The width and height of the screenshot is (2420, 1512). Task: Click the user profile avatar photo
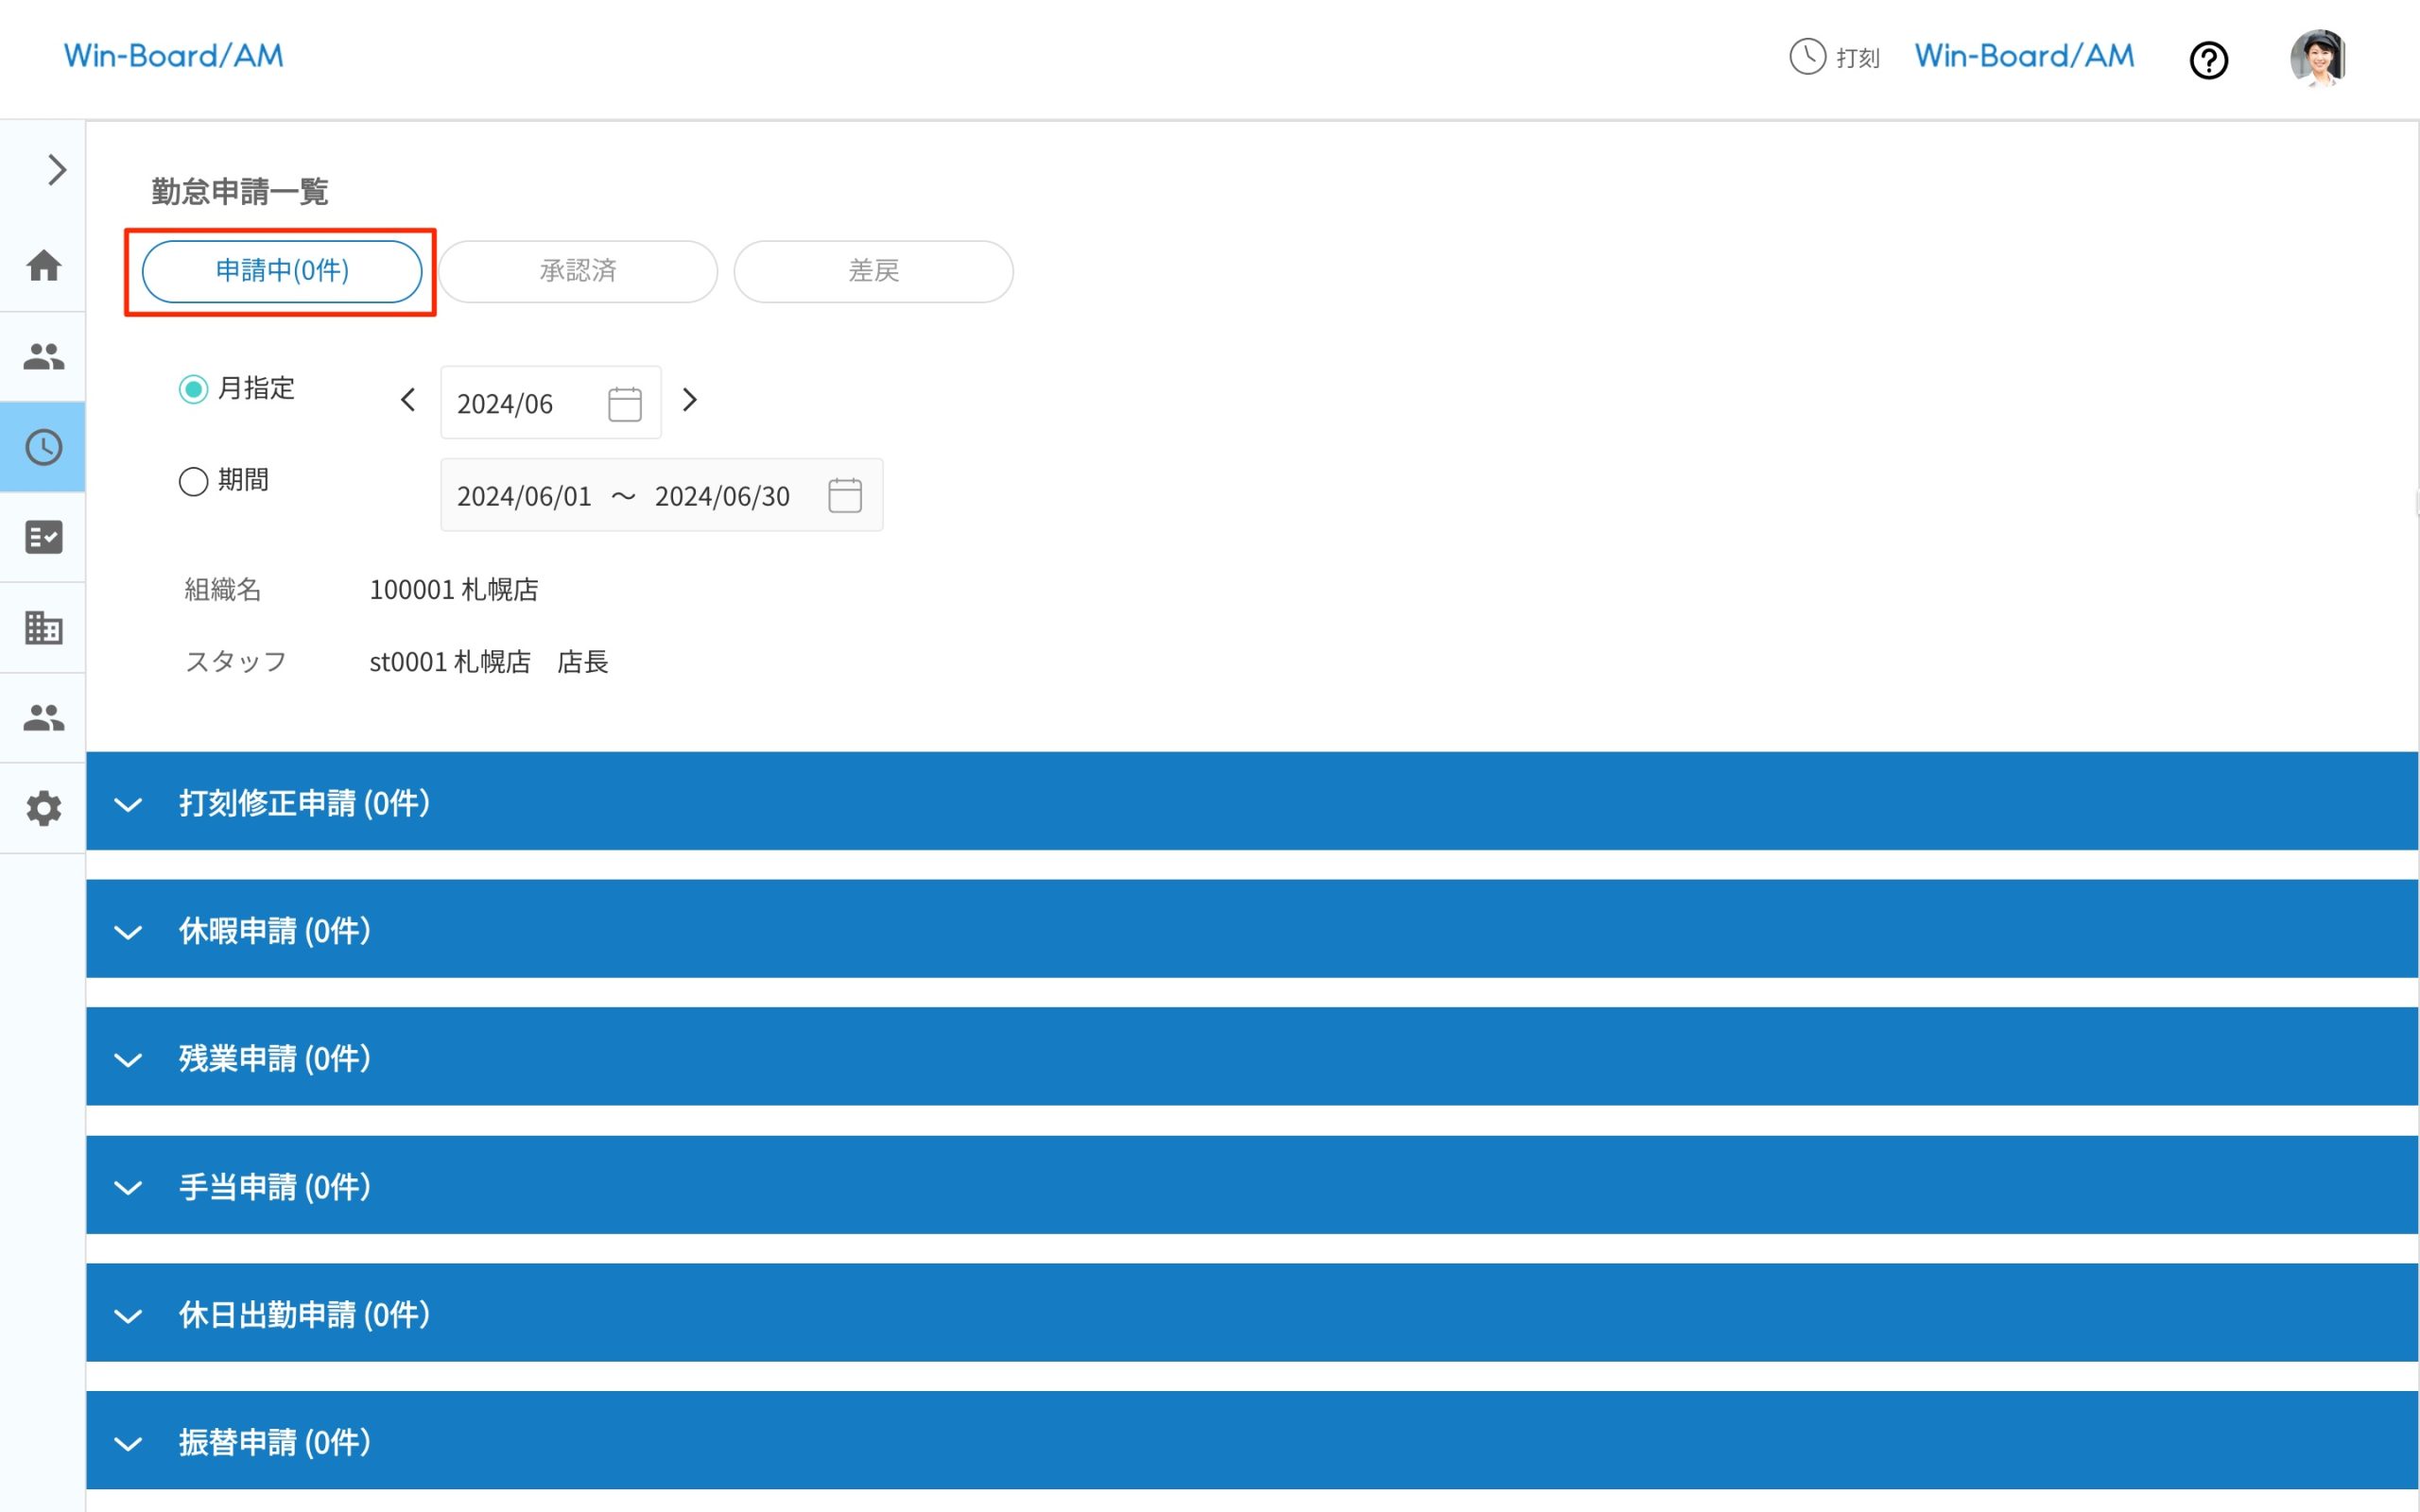click(x=2318, y=58)
